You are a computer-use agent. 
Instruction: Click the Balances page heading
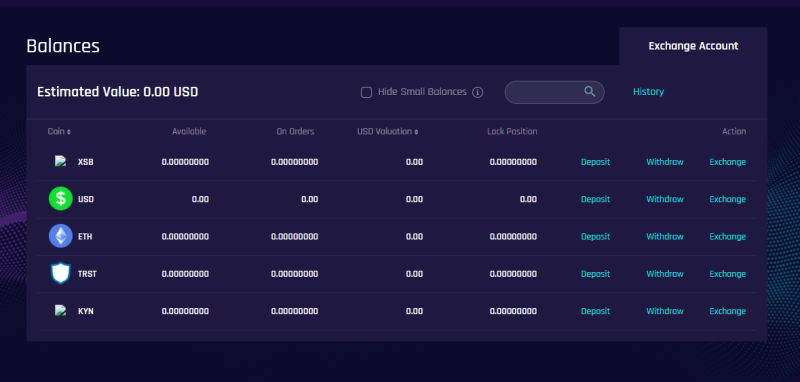[63, 46]
